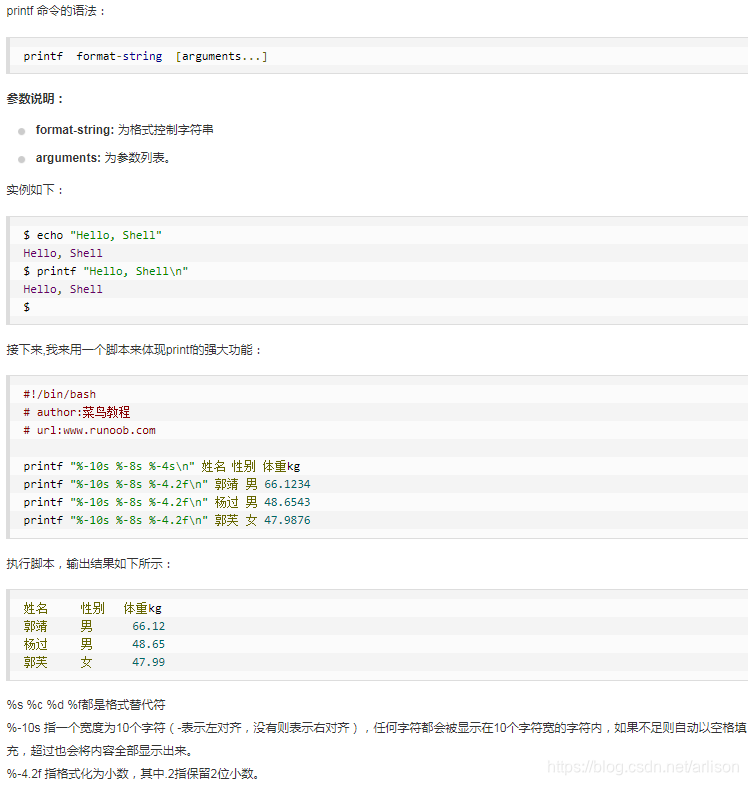Viewport: 748px width, 785px height.
Task: Click the 'arguments: 为参数列表' bullet item
Action: point(104,158)
